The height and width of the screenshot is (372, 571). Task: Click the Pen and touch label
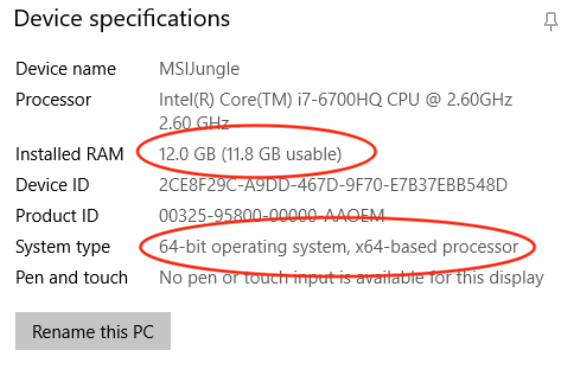tap(71, 278)
